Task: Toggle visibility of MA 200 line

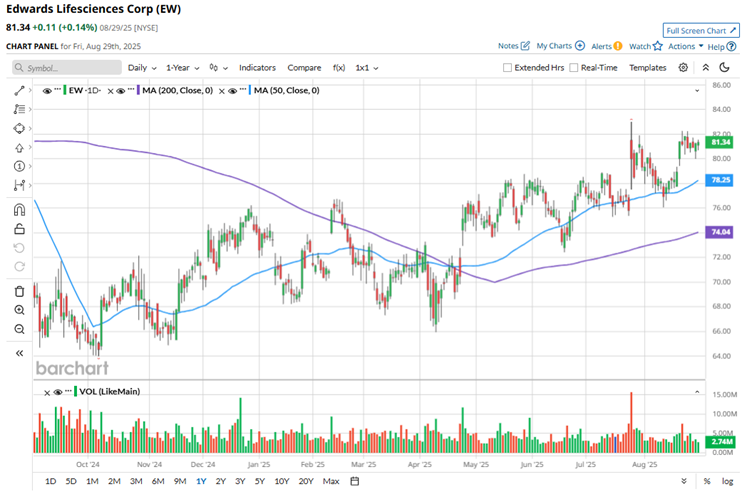Action: [121, 91]
